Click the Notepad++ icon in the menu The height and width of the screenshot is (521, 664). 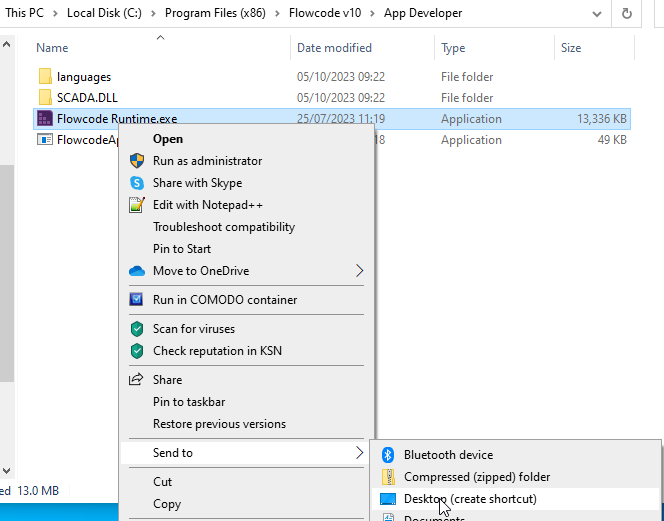pos(137,205)
